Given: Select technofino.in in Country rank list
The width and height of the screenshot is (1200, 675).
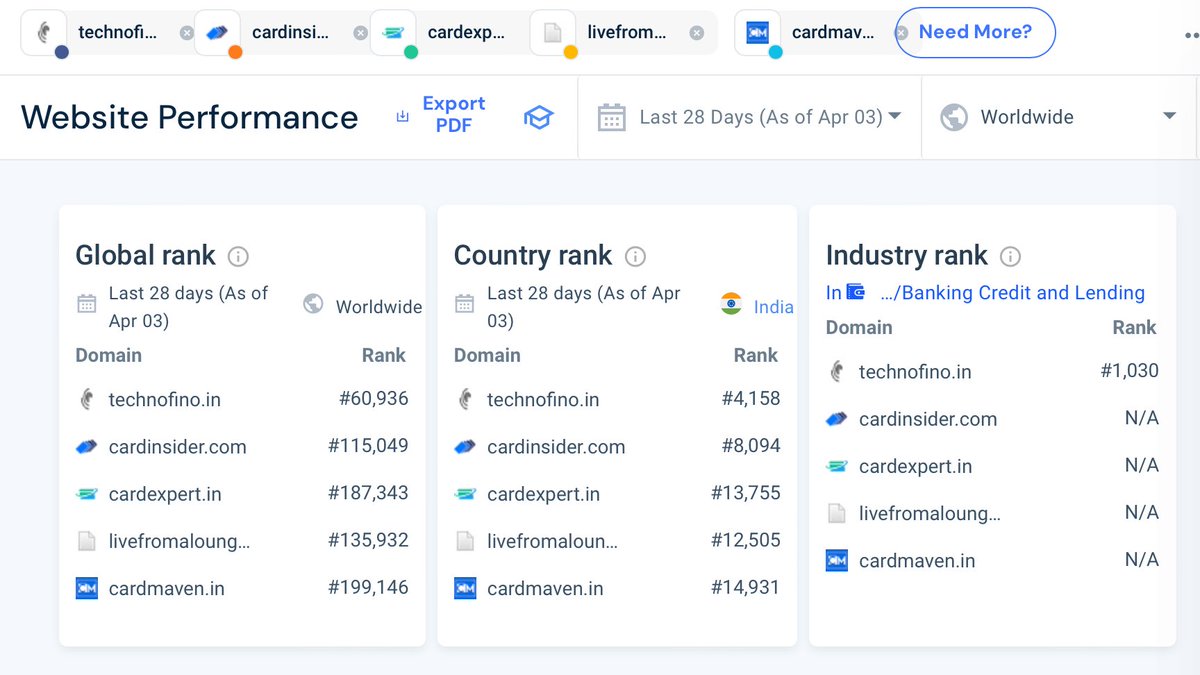Looking at the screenshot, I should tap(543, 400).
